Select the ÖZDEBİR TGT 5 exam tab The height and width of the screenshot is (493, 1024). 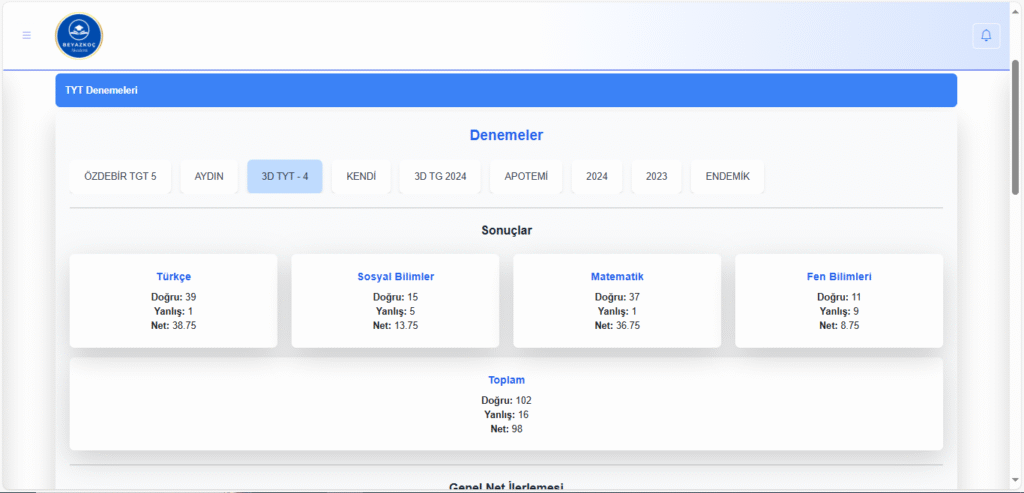tap(120, 176)
